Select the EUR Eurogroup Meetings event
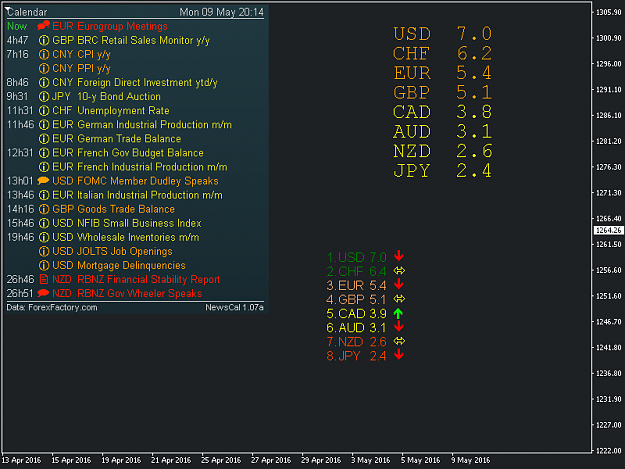 click(110, 26)
